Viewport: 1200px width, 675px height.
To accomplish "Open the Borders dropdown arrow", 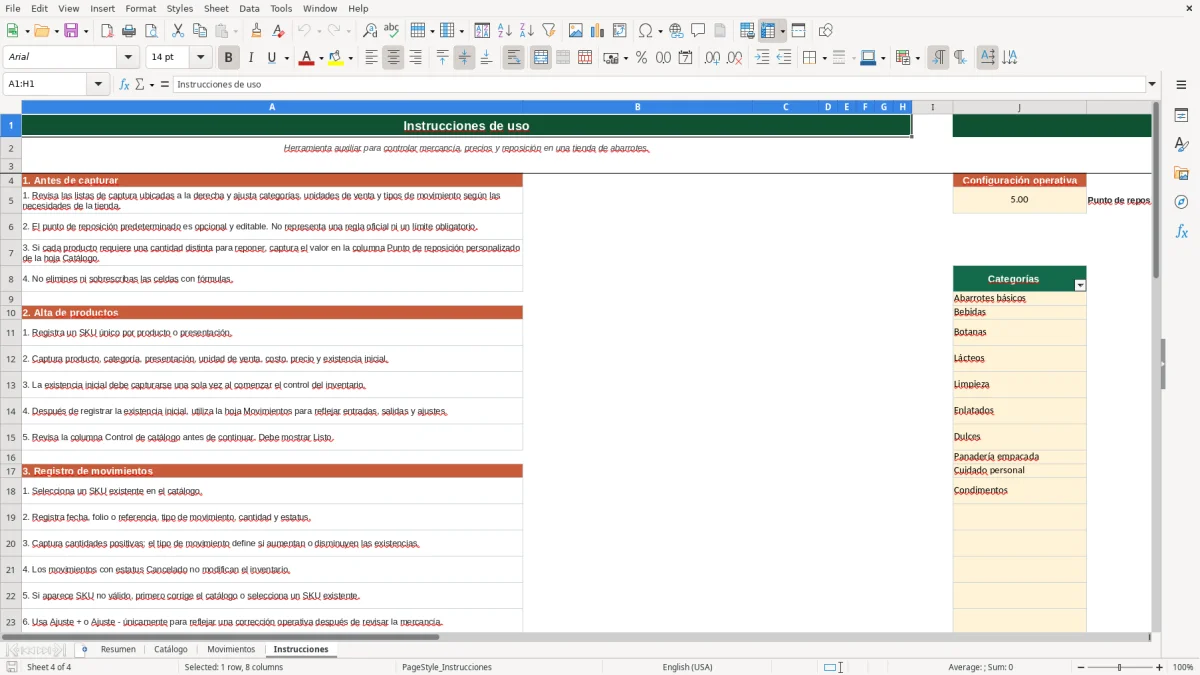I will coord(824,58).
